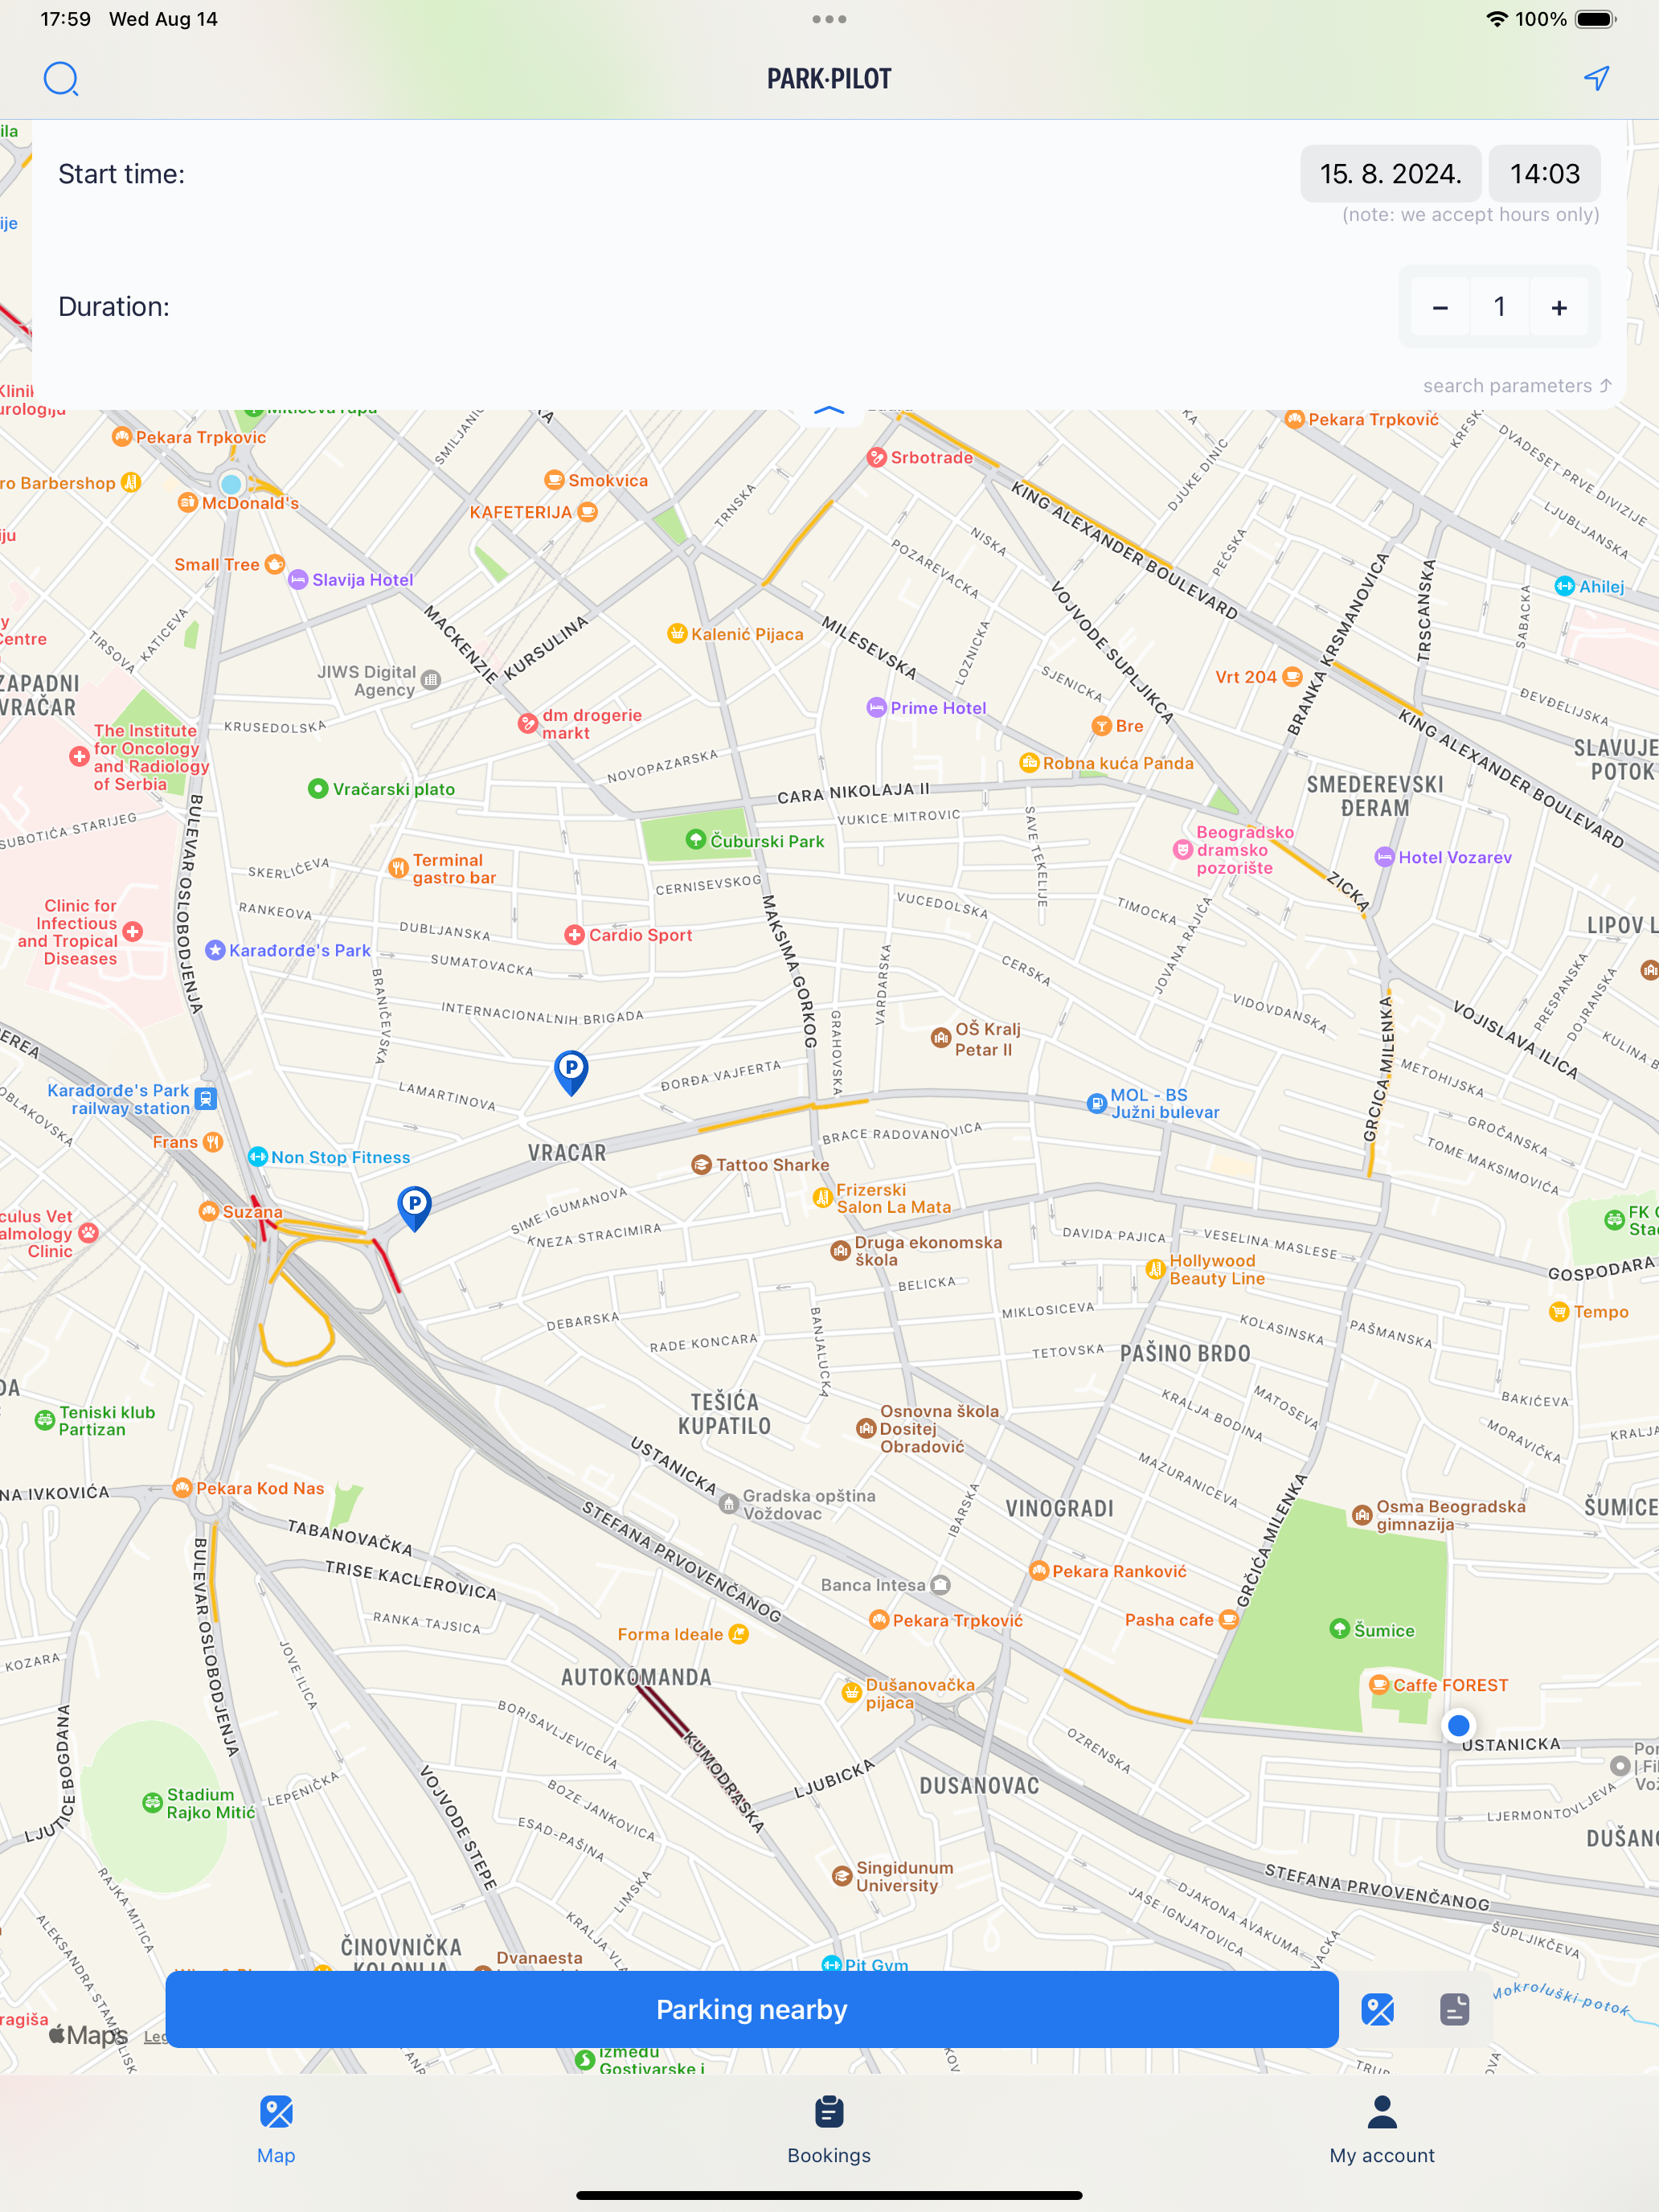Tap Karadorde's Park railway station marker
Screen dimensions: 1659x2212
[205, 1099]
